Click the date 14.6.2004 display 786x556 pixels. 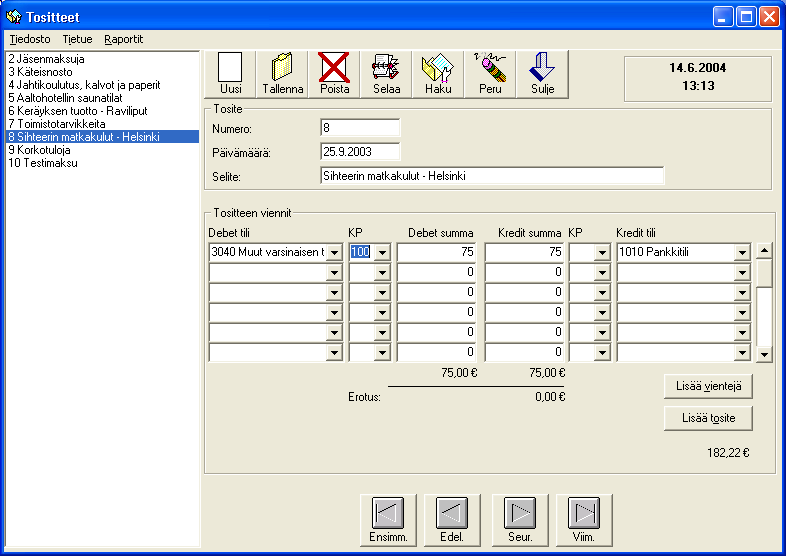[x=698, y=68]
